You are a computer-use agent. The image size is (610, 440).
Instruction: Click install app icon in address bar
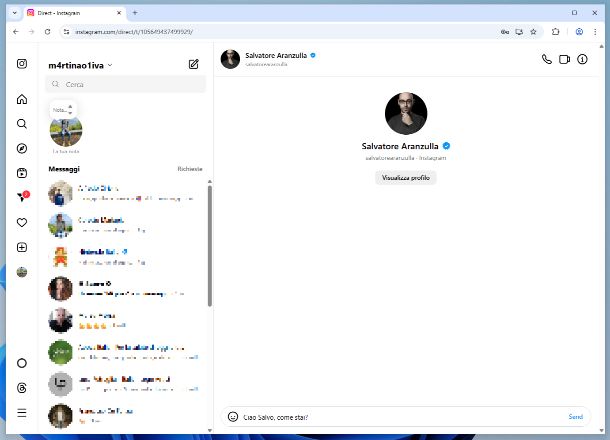519,32
